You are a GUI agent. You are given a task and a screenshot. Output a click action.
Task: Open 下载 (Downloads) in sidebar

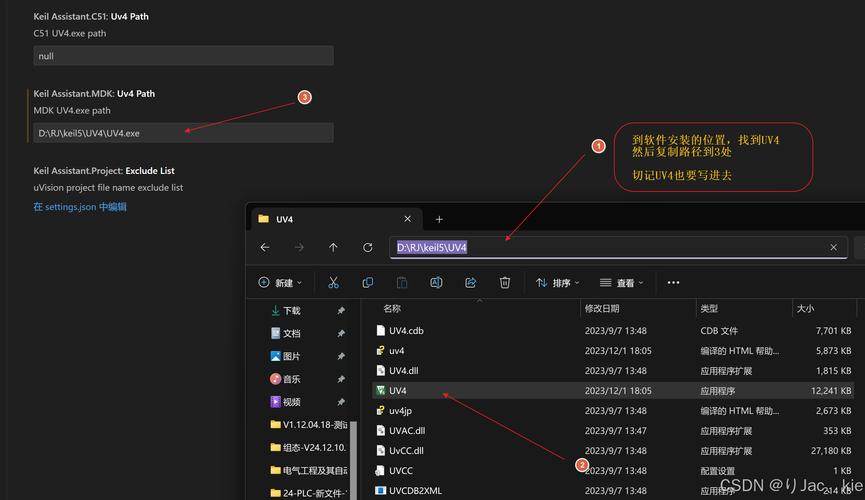coord(286,311)
